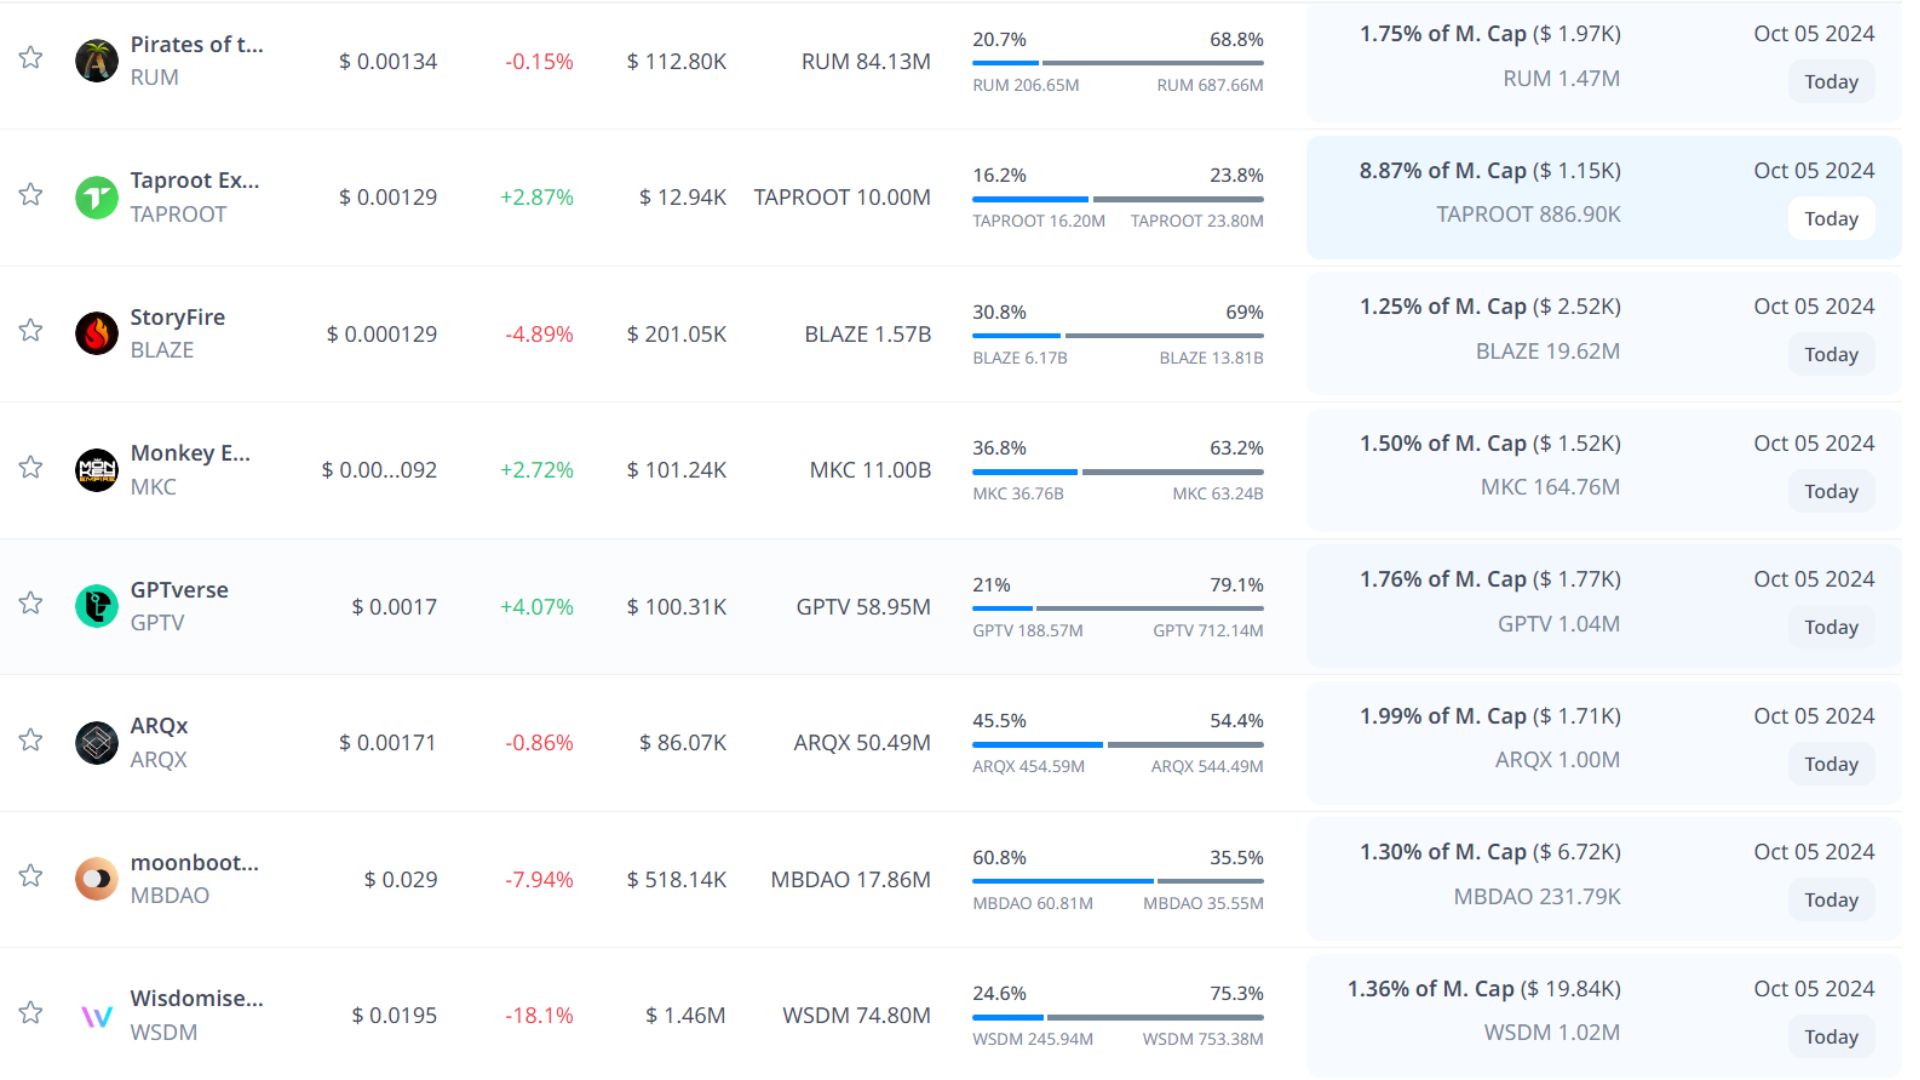This screenshot has width=1920, height=1080.
Task: Click the Wisdomise WSDM logo icon
Action: pyautogui.click(x=97, y=1016)
